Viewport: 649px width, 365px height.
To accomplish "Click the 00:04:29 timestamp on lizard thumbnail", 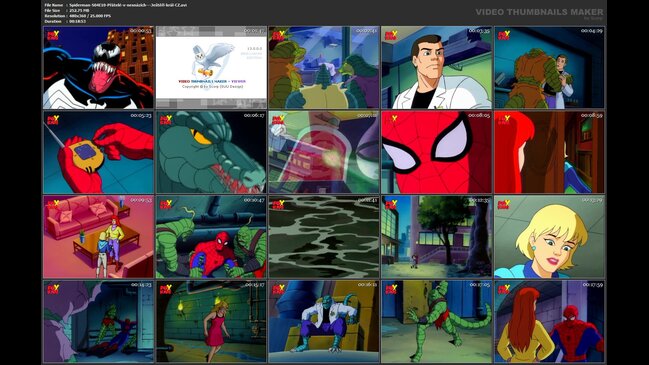I will (x=591, y=31).
